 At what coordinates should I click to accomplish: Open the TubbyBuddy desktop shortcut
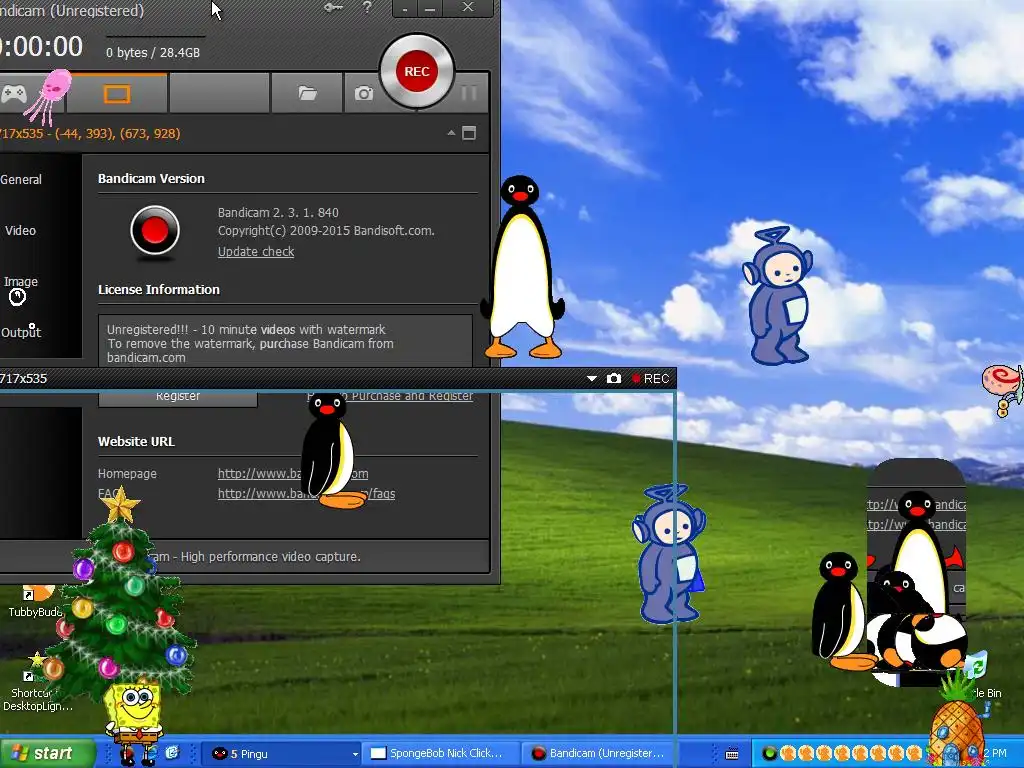tap(34, 601)
